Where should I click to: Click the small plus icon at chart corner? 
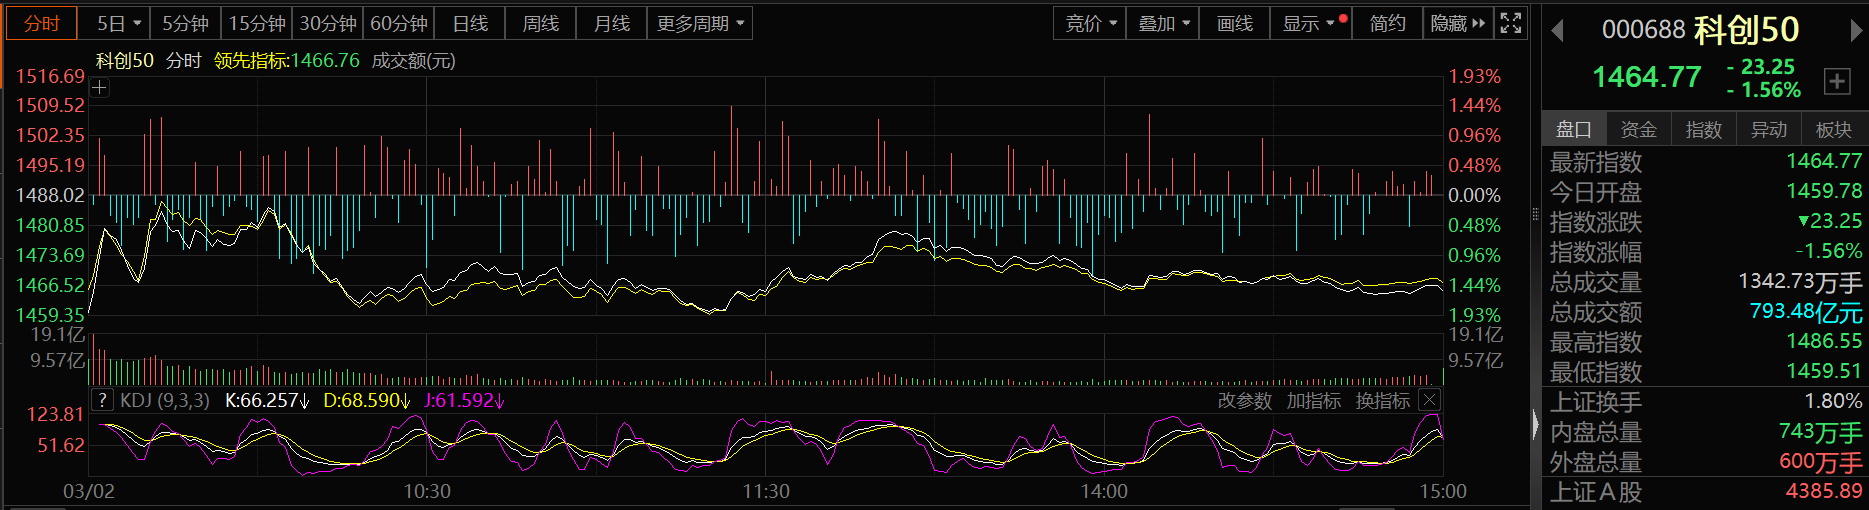pyautogui.click(x=99, y=88)
